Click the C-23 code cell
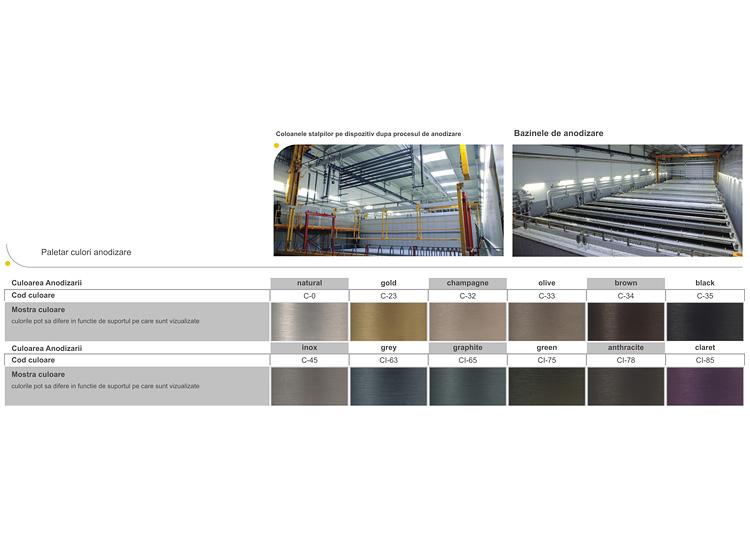This screenshot has width=750, height=550. click(388, 296)
